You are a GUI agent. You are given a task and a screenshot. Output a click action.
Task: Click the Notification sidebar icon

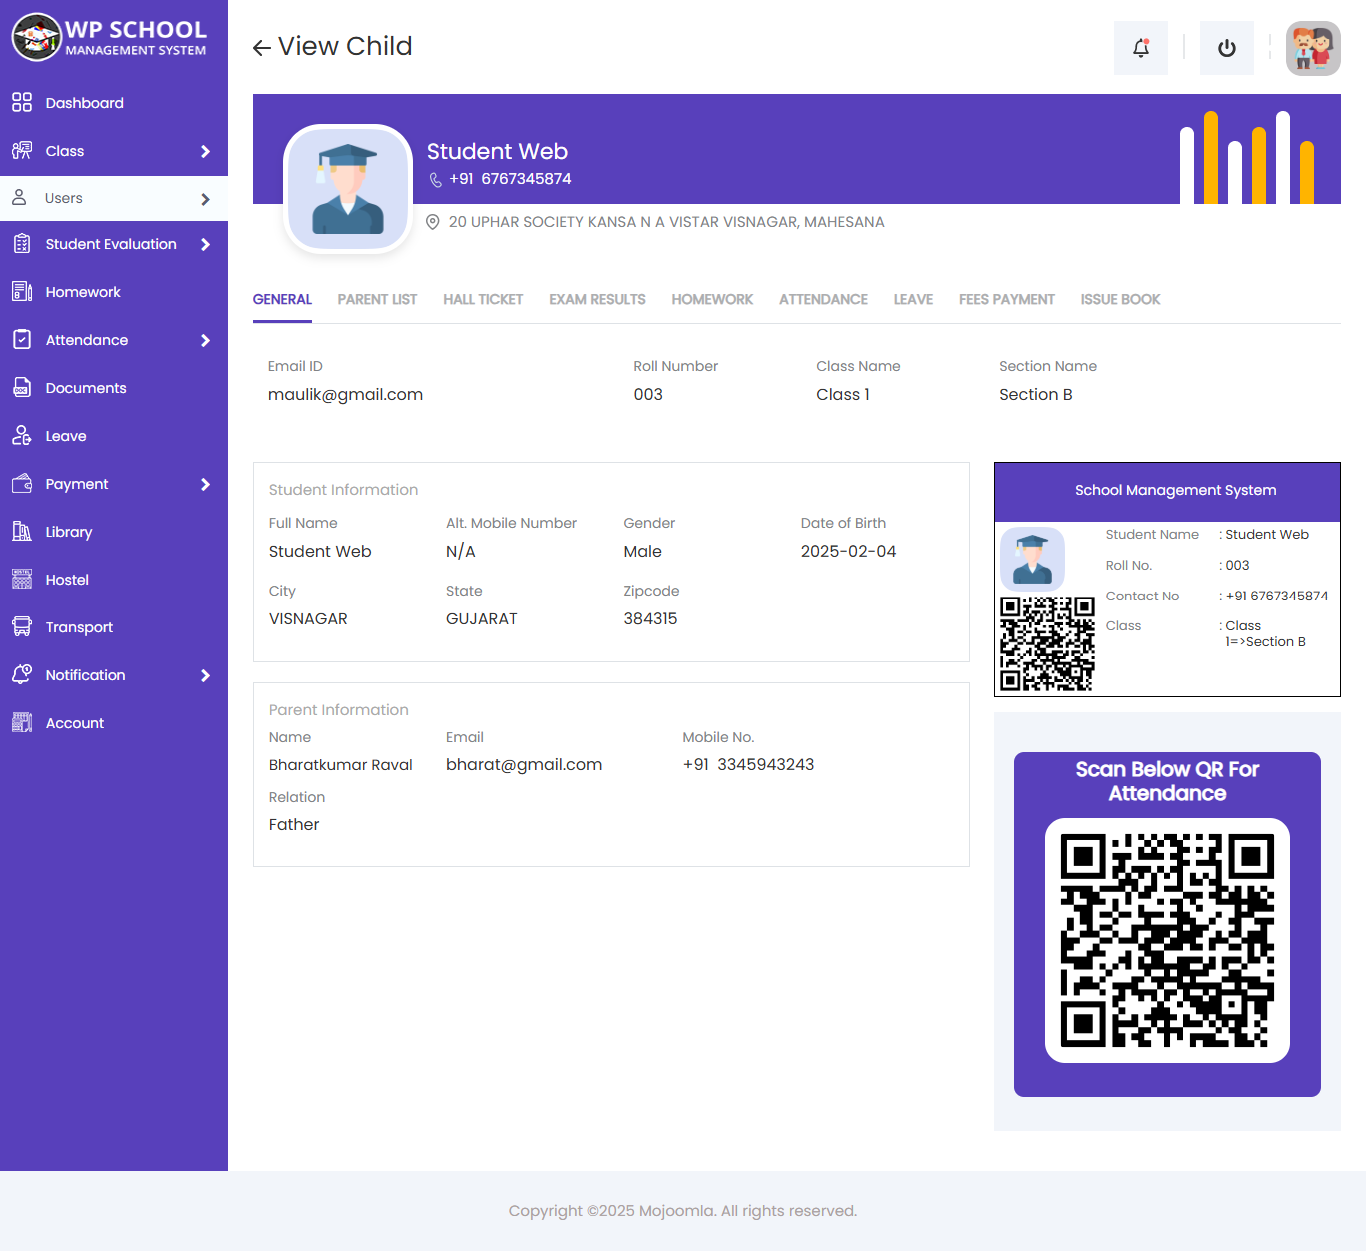tap(22, 675)
